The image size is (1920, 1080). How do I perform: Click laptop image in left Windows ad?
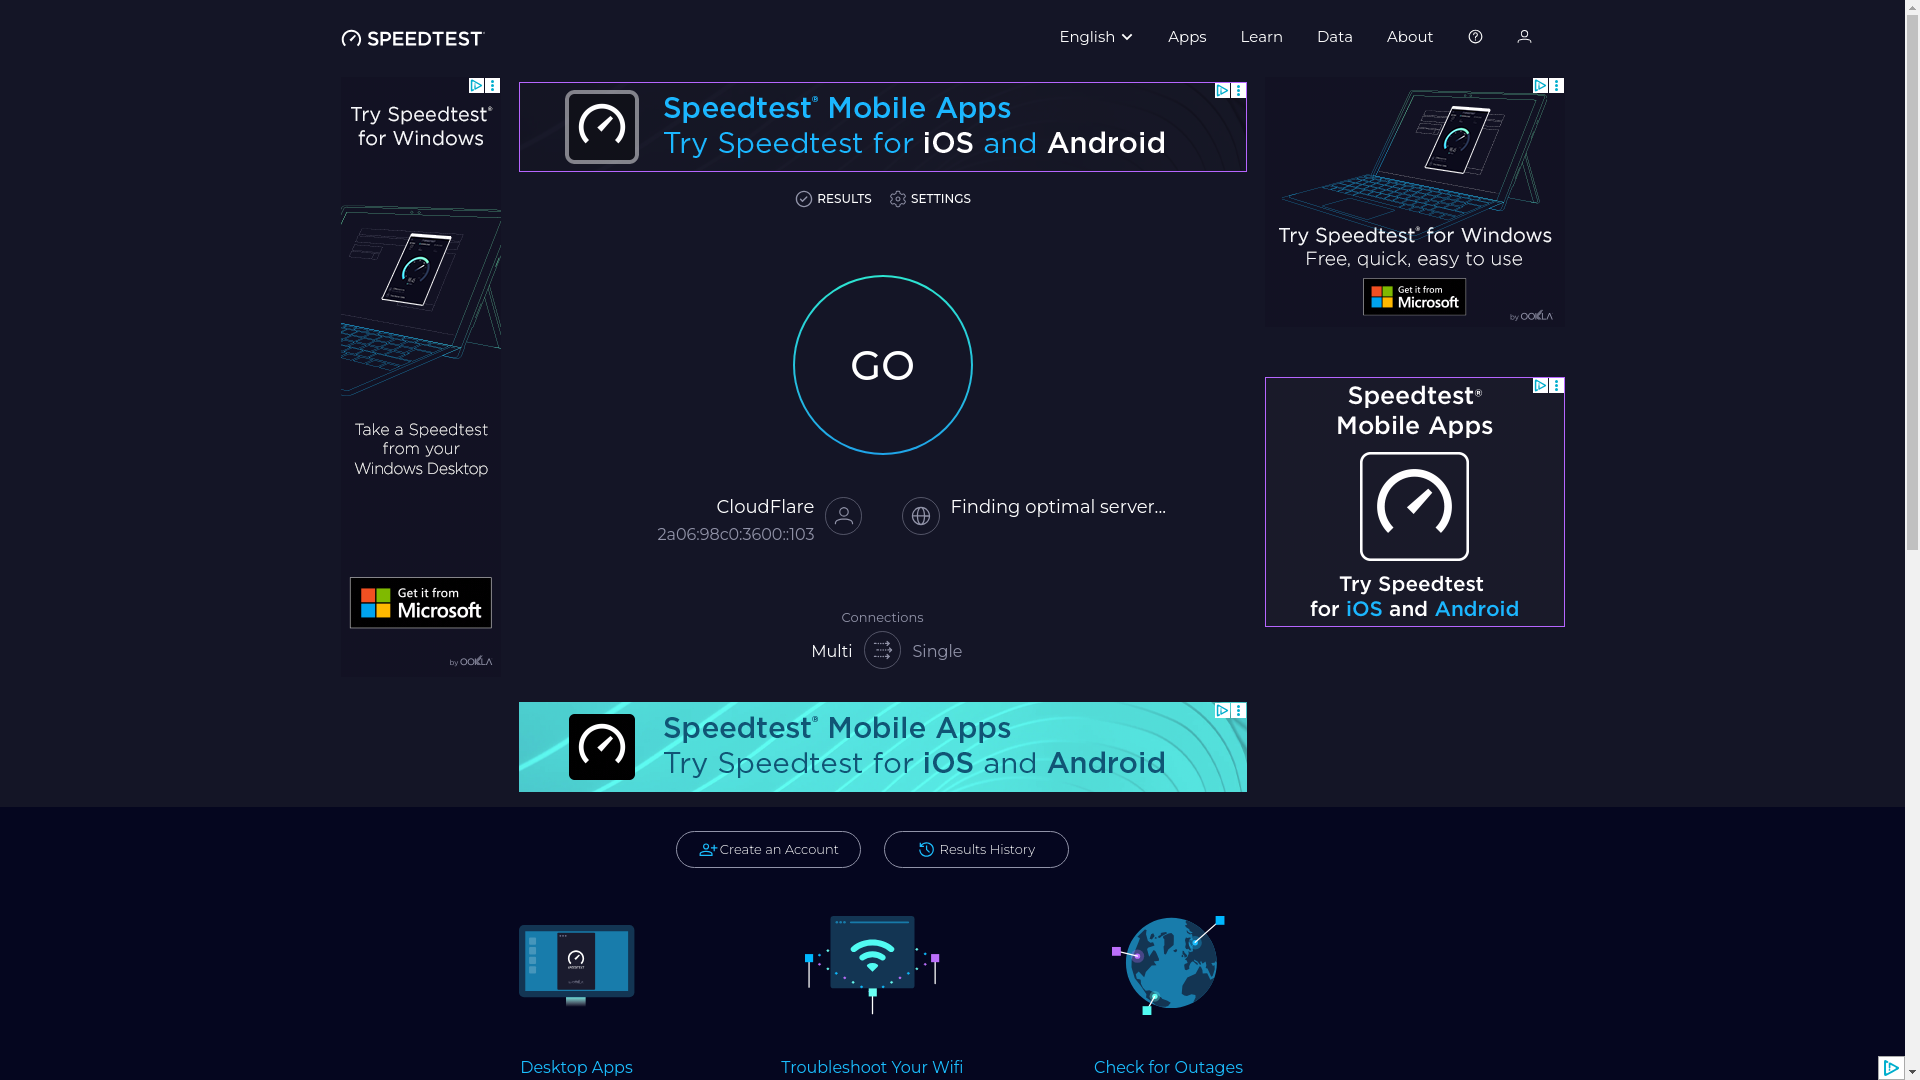point(420,300)
